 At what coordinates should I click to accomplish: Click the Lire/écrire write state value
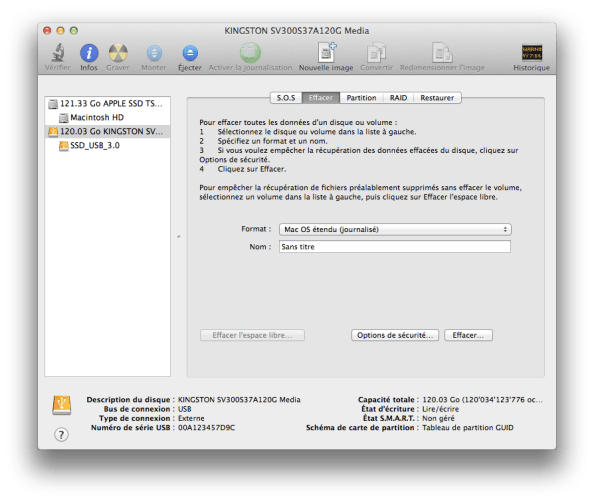(441, 409)
